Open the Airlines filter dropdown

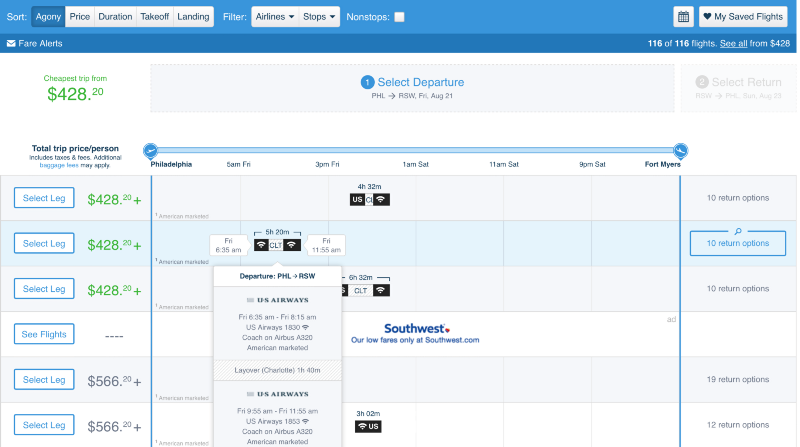click(275, 17)
